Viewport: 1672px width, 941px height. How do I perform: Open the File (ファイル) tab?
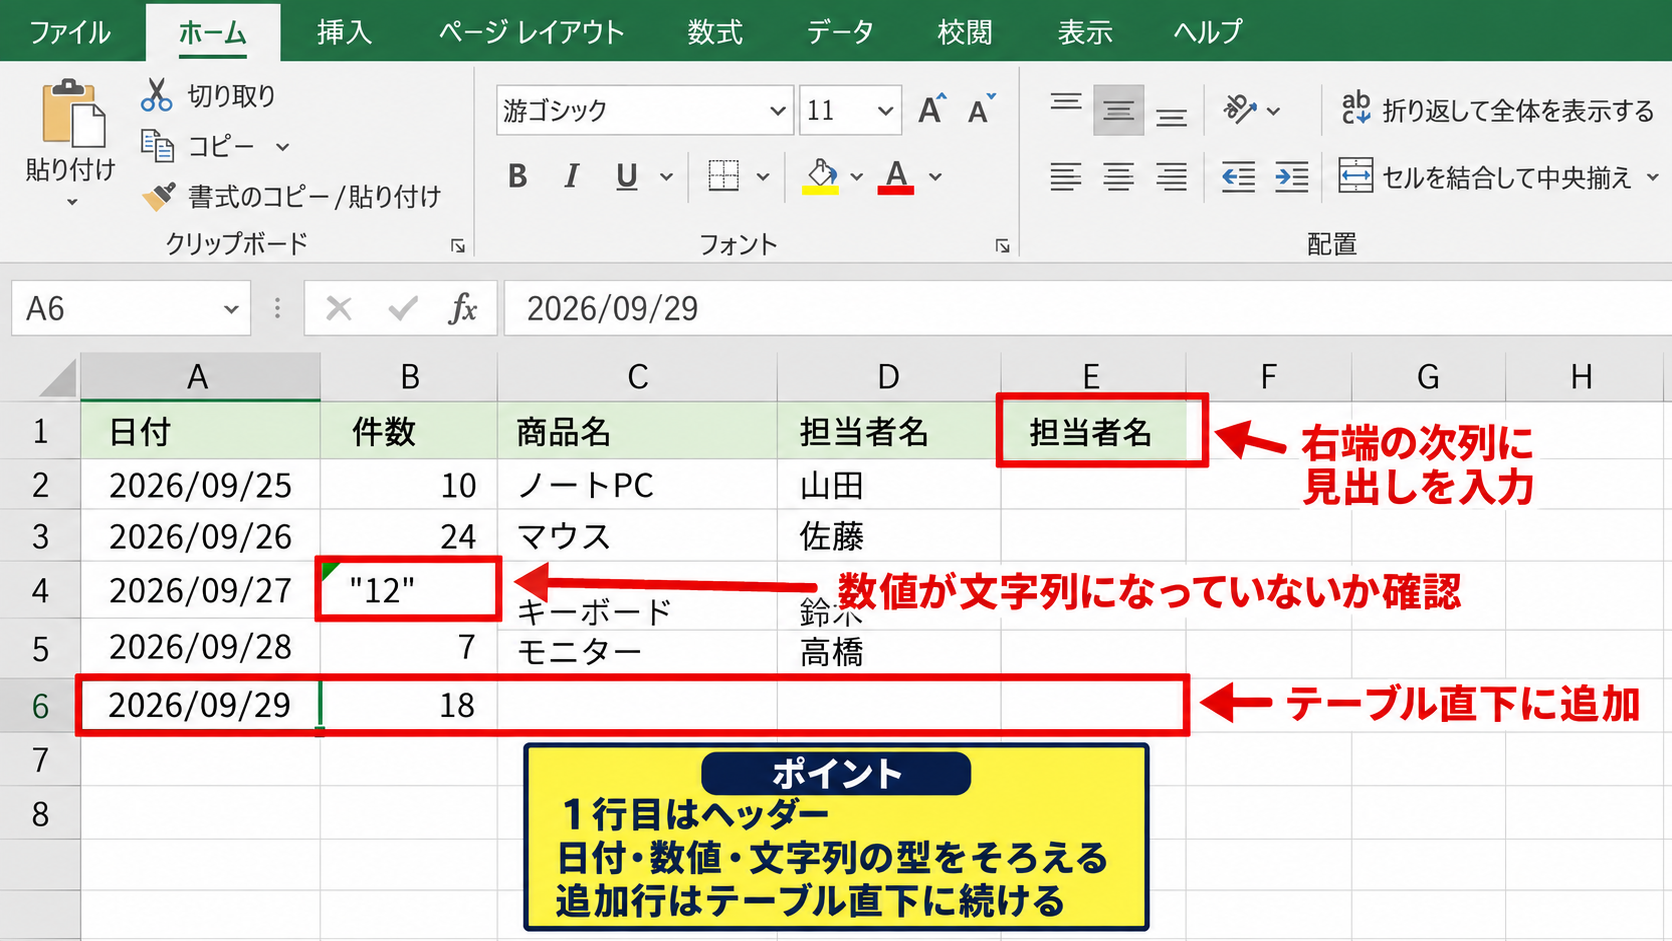(69, 32)
